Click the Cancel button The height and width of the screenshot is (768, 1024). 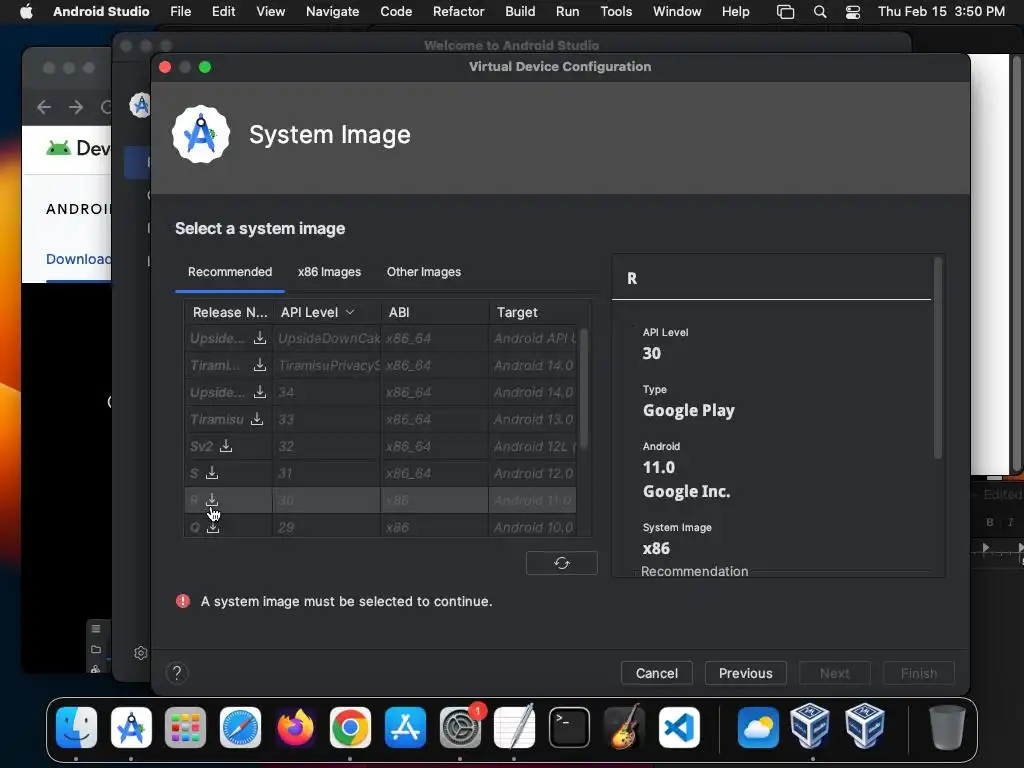tap(656, 673)
